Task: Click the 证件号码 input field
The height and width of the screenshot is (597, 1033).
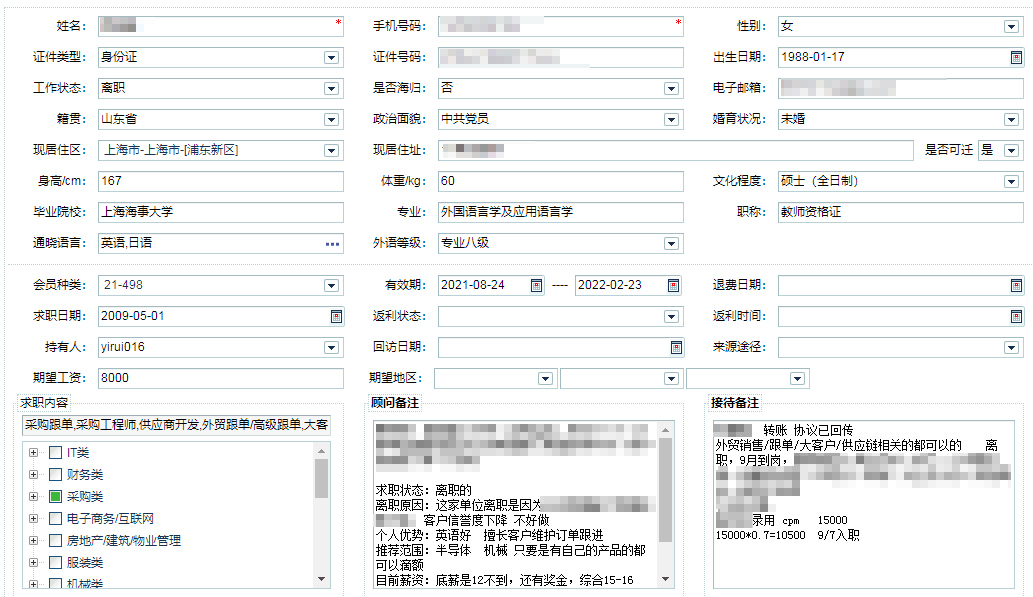Action: [x=561, y=57]
